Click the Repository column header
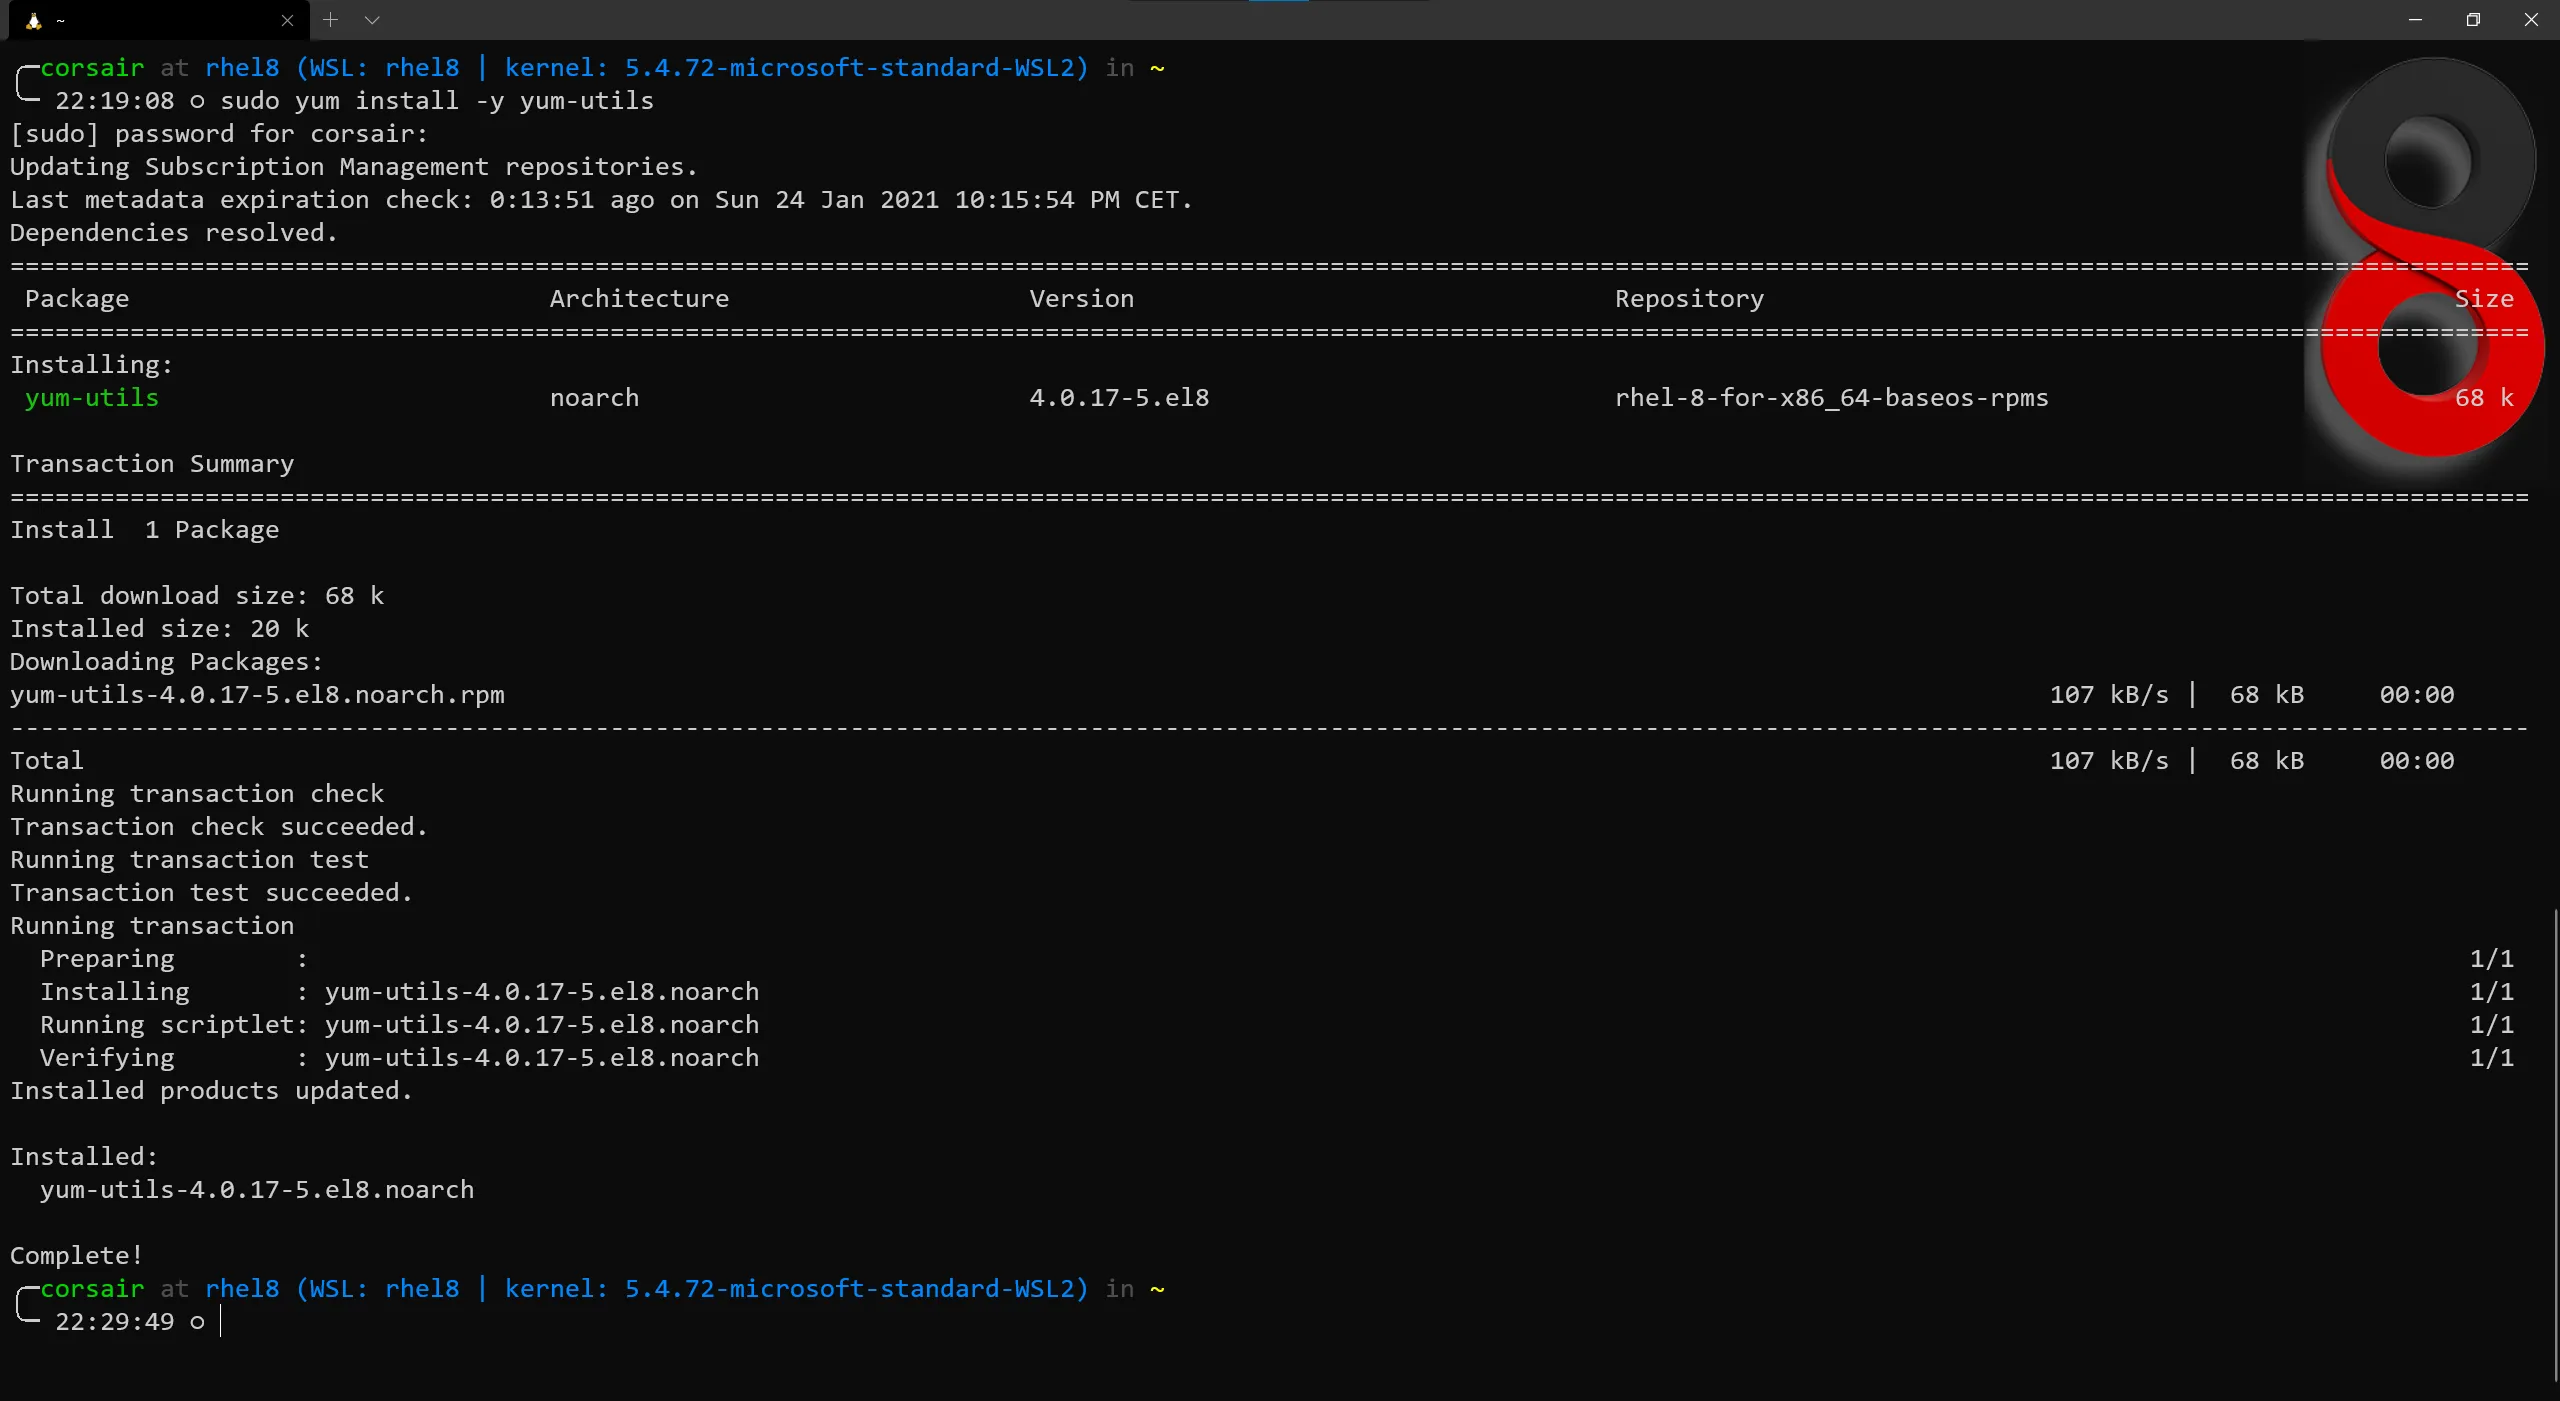The image size is (2560, 1401). [x=1689, y=299]
